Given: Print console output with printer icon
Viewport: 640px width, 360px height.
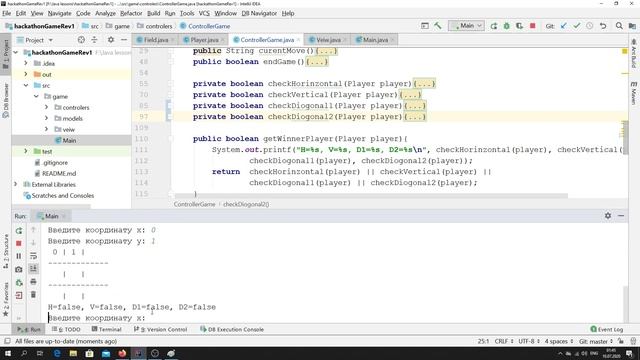Looking at the screenshot, I should [x=33, y=282].
